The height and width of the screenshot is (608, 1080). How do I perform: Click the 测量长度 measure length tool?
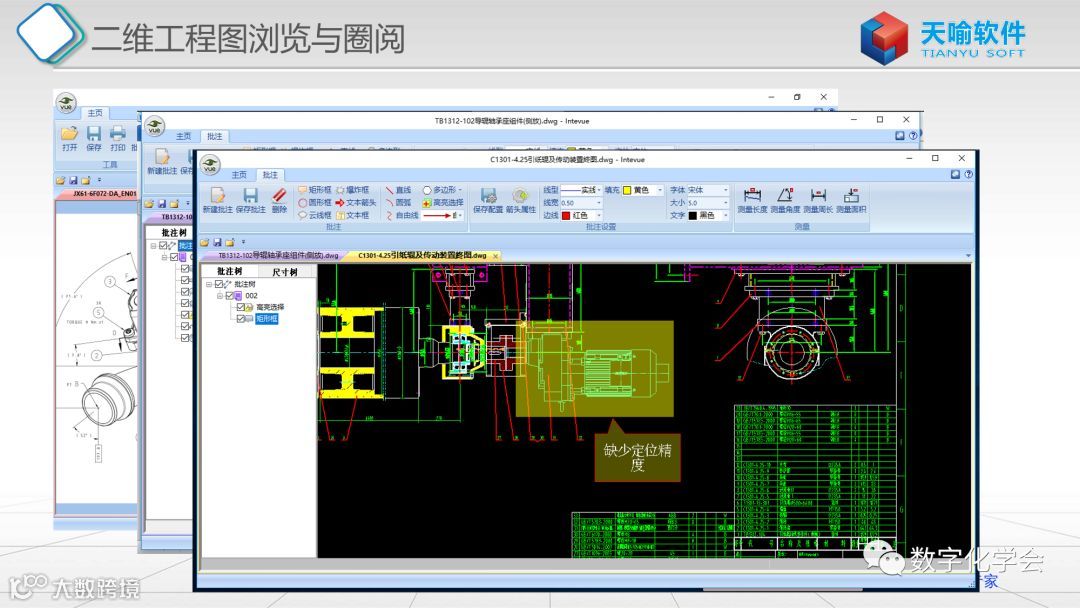pos(752,200)
